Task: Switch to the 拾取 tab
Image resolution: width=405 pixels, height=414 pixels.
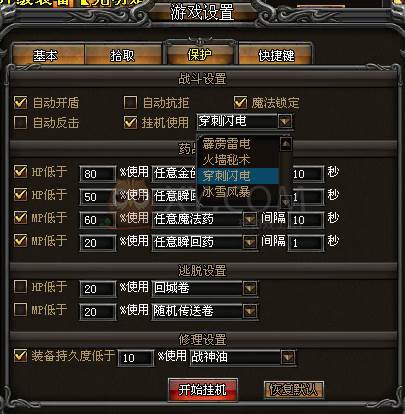Action: tap(122, 55)
